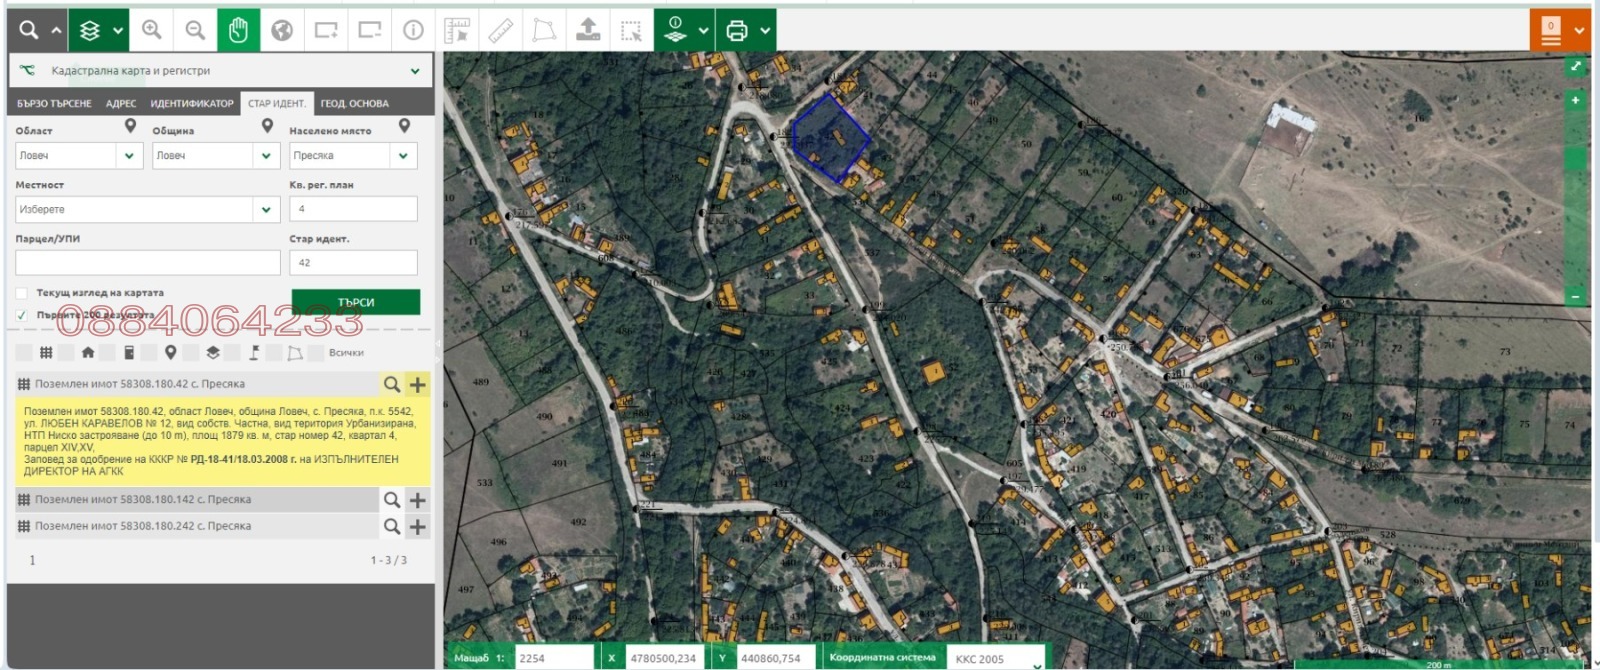This screenshot has height=670, width=1600.
Task: Uncheck the 'Първите 200 резултата' checkbox
Action: [x=22, y=315]
